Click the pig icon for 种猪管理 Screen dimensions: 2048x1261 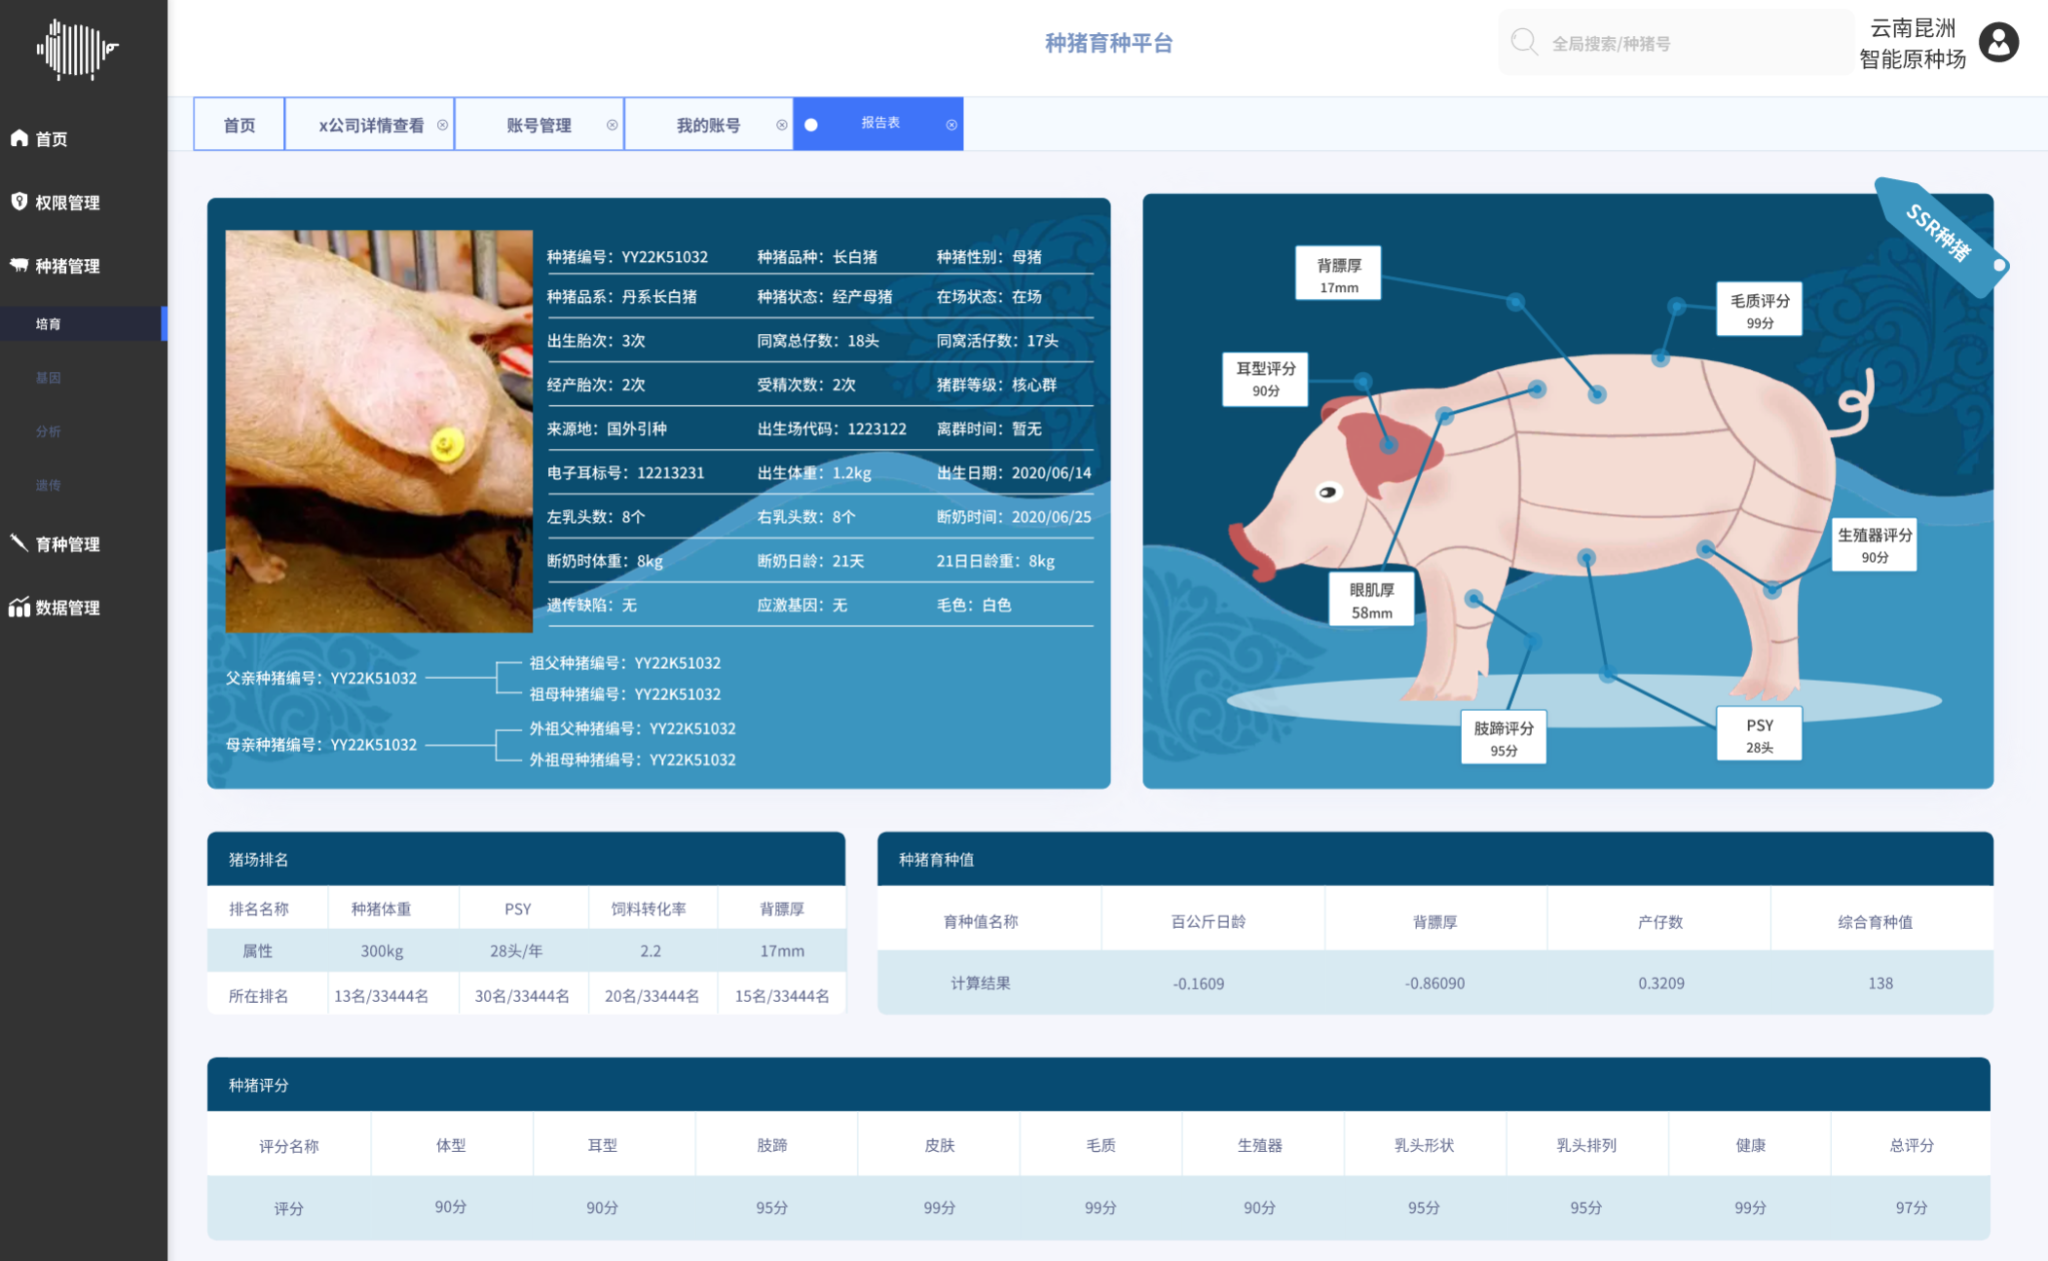click(19, 265)
